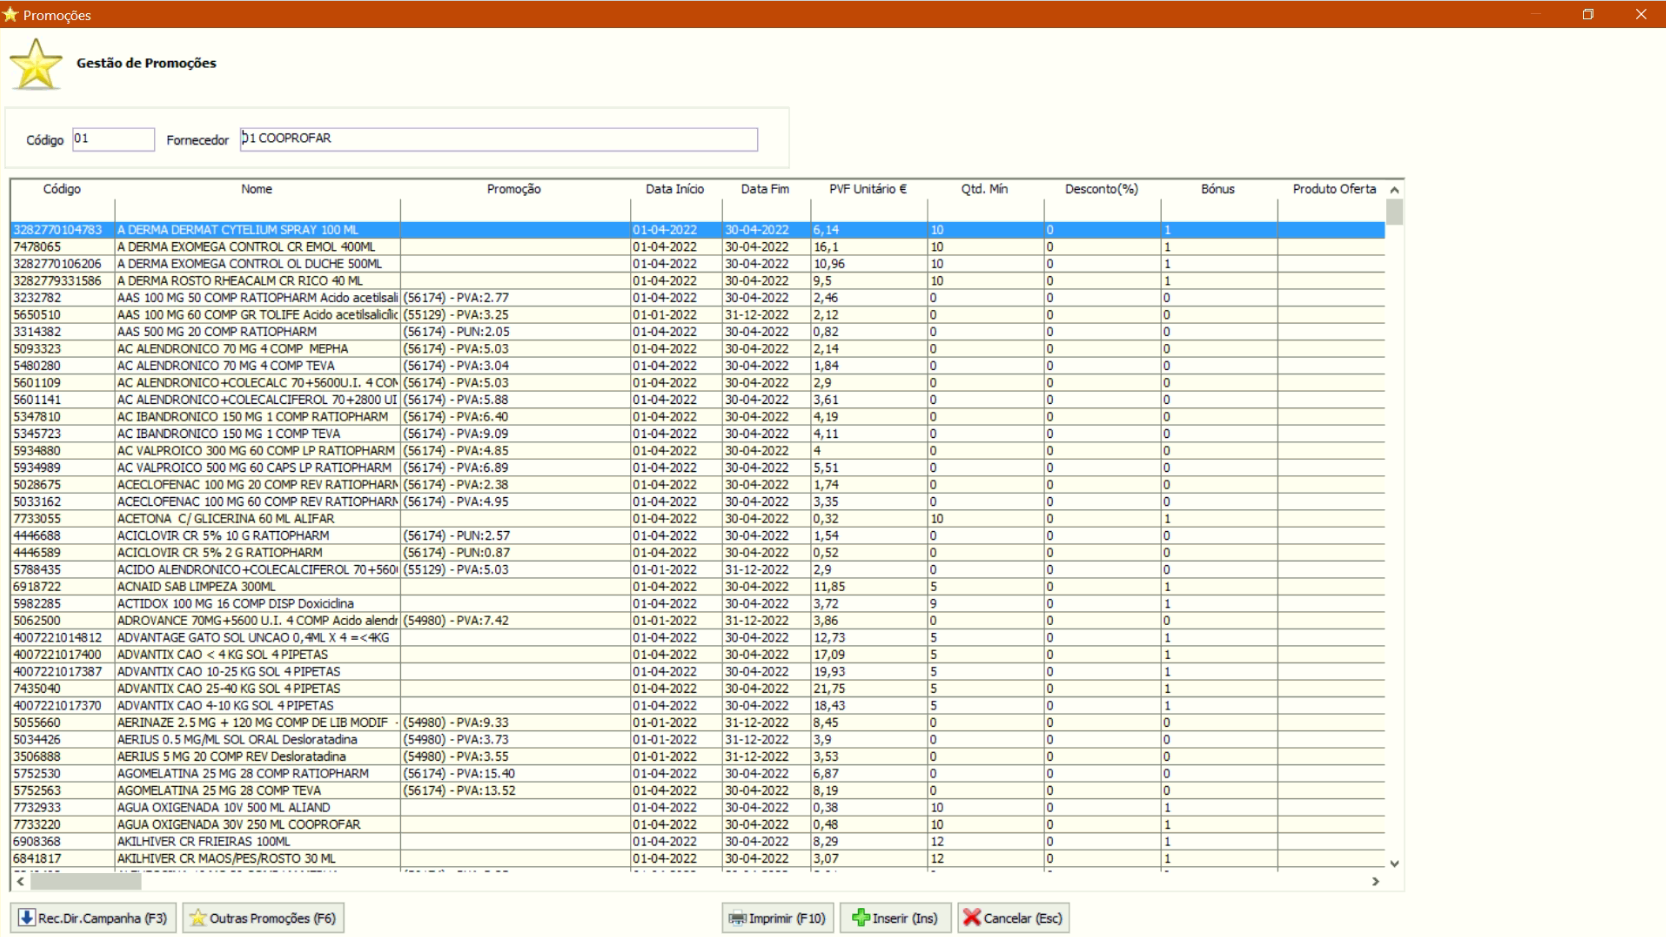Click the Fornecedor text field
1666x937 pixels.
498,139
